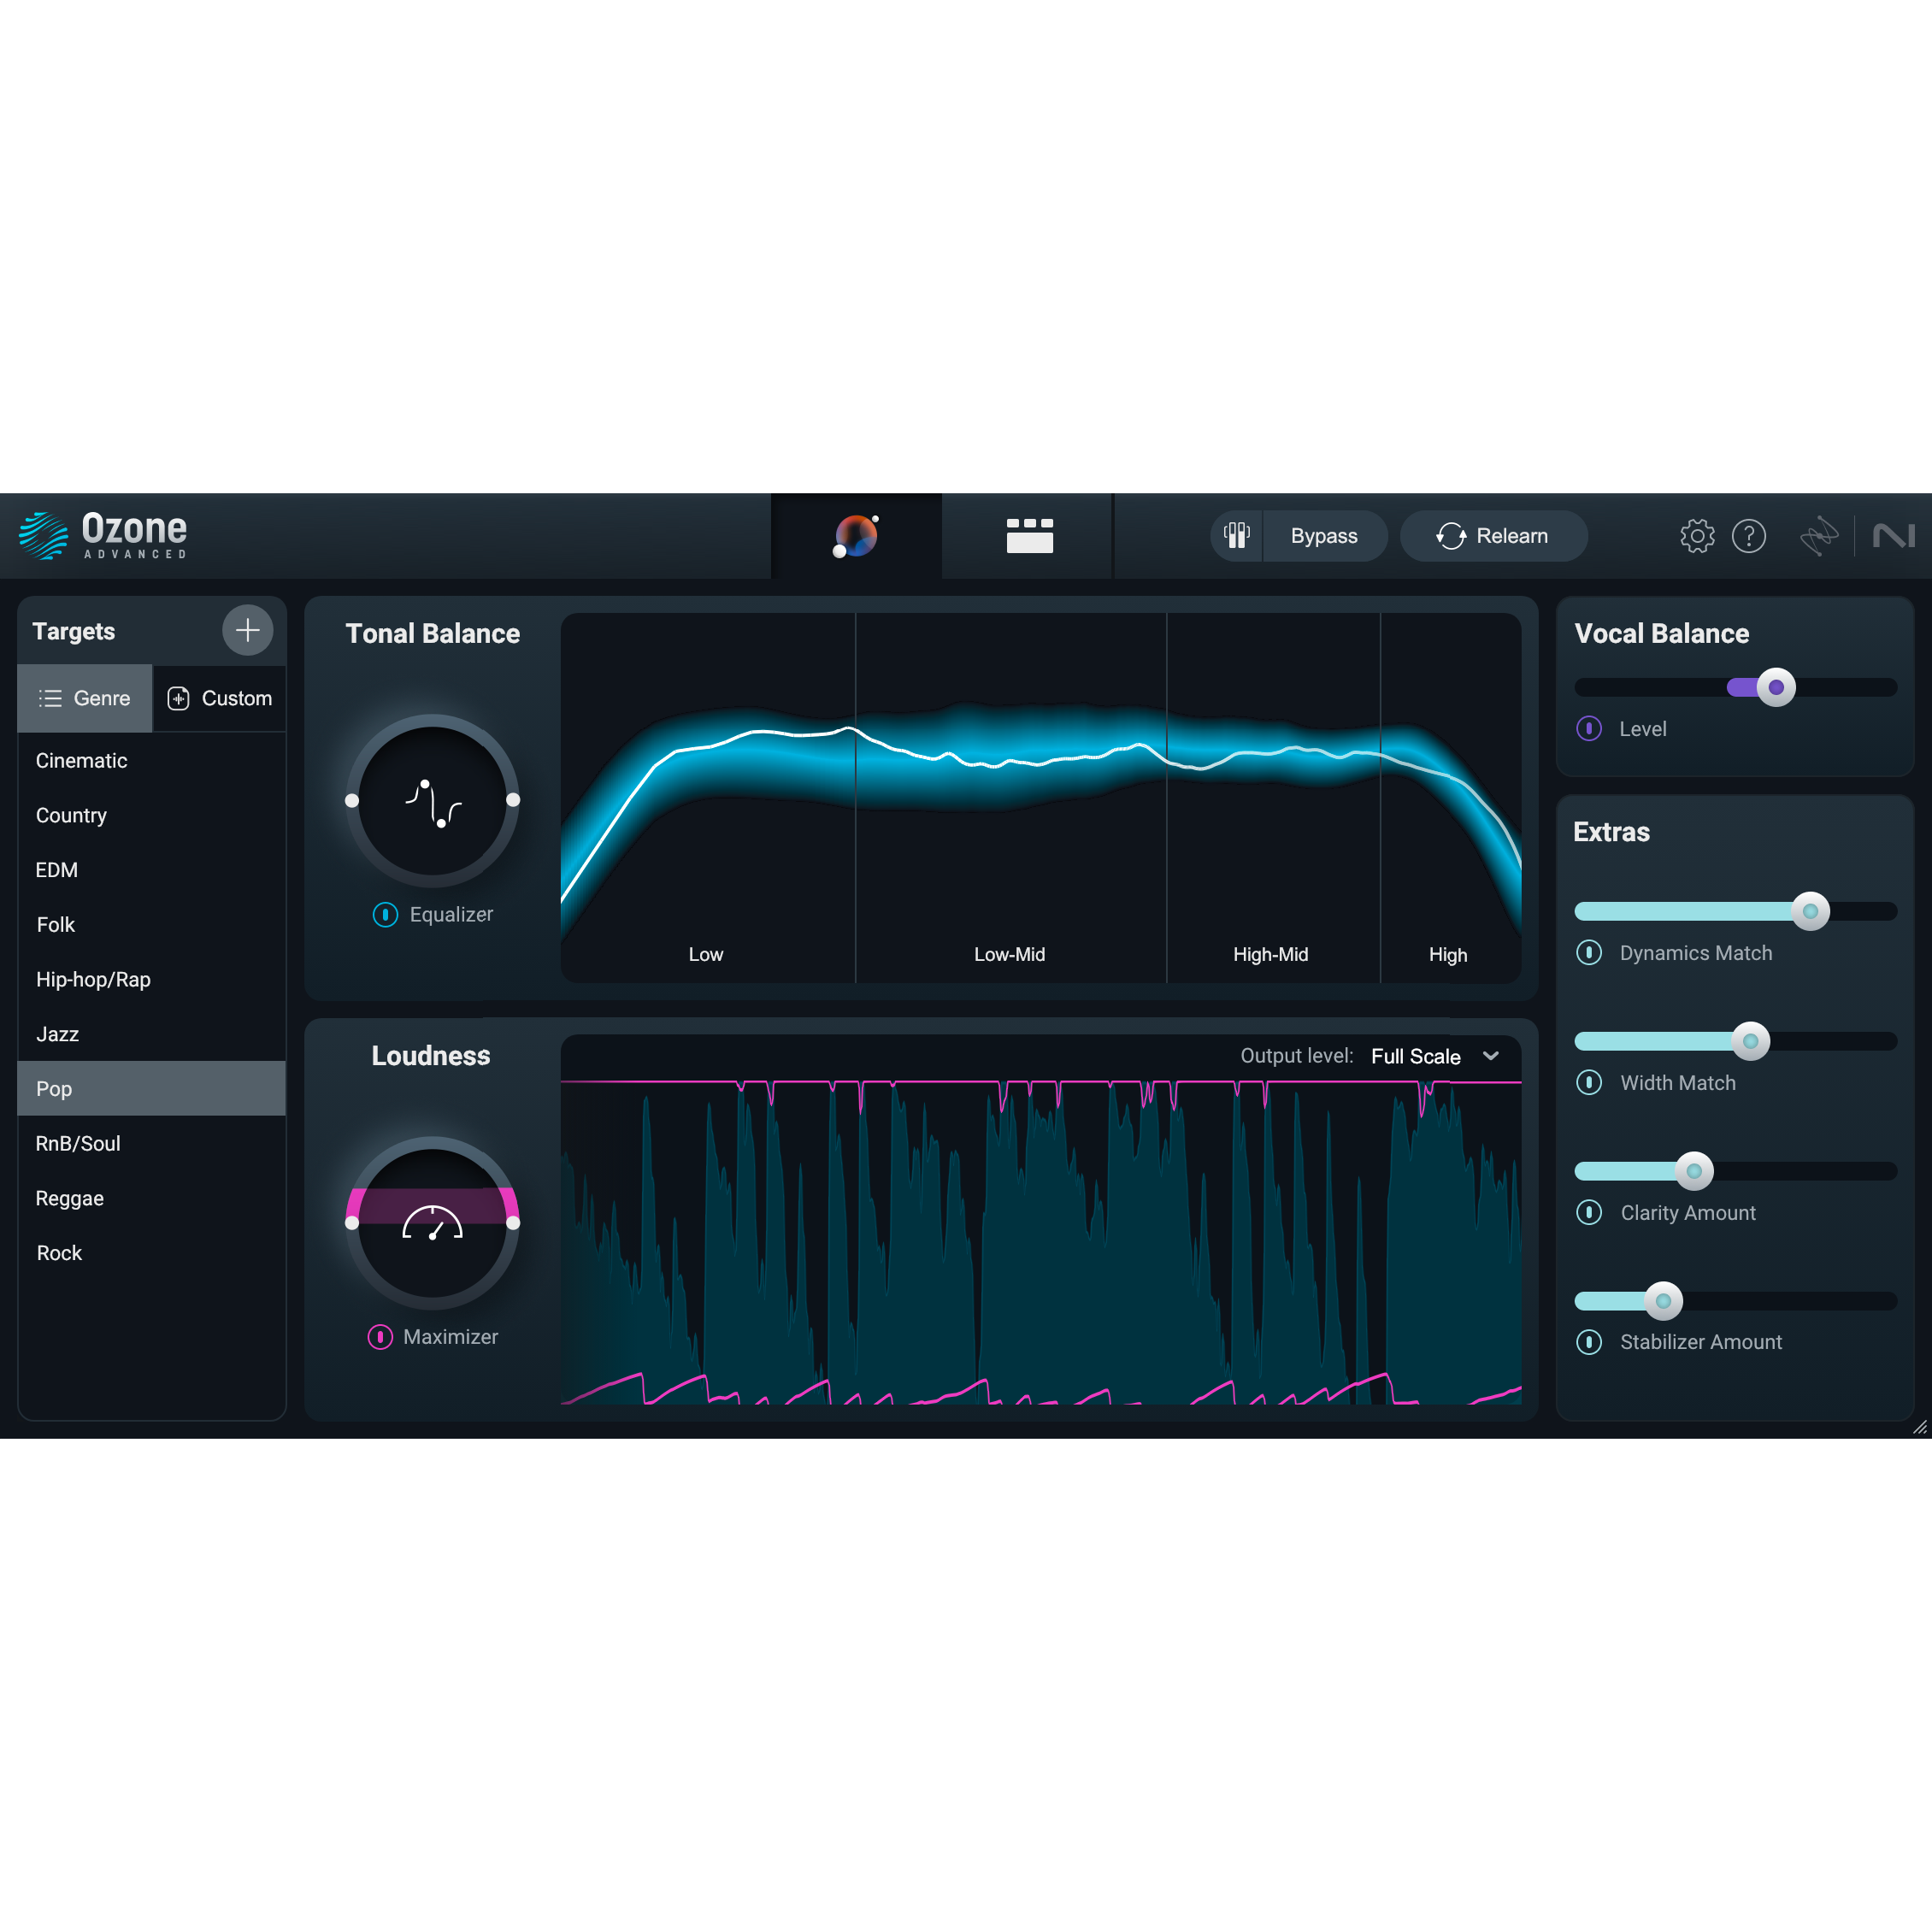The width and height of the screenshot is (1932, 1932).
Task: Select the Rock genre target
Action: (x=59, y=1252)
